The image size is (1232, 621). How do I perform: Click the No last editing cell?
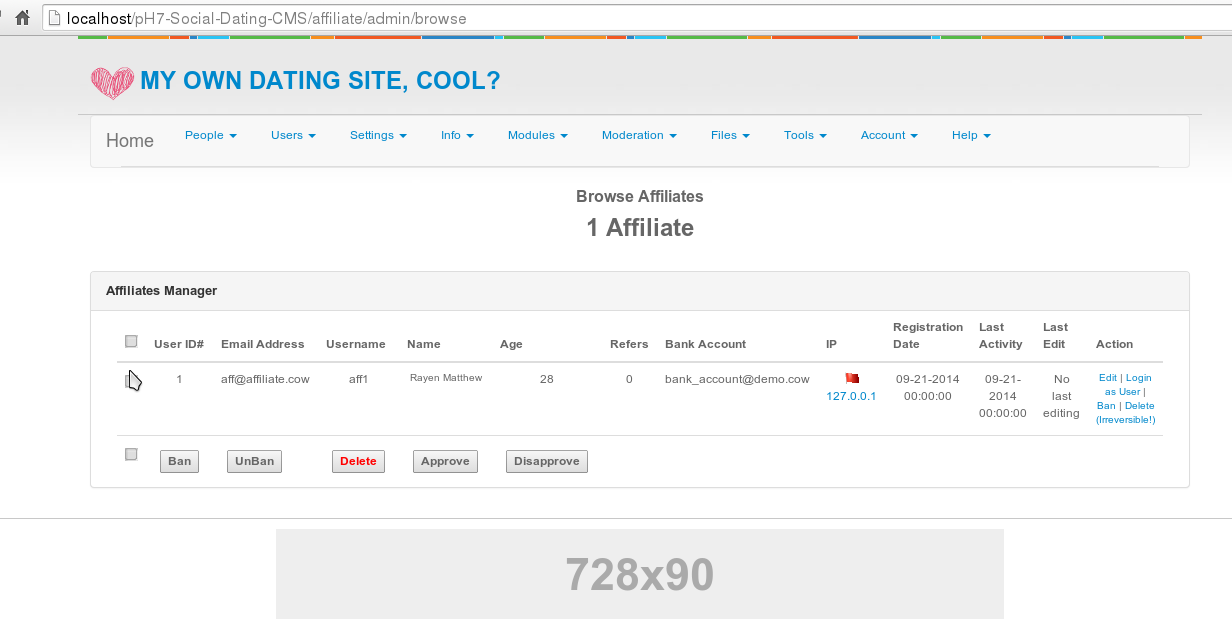(x=1061, y=396)
